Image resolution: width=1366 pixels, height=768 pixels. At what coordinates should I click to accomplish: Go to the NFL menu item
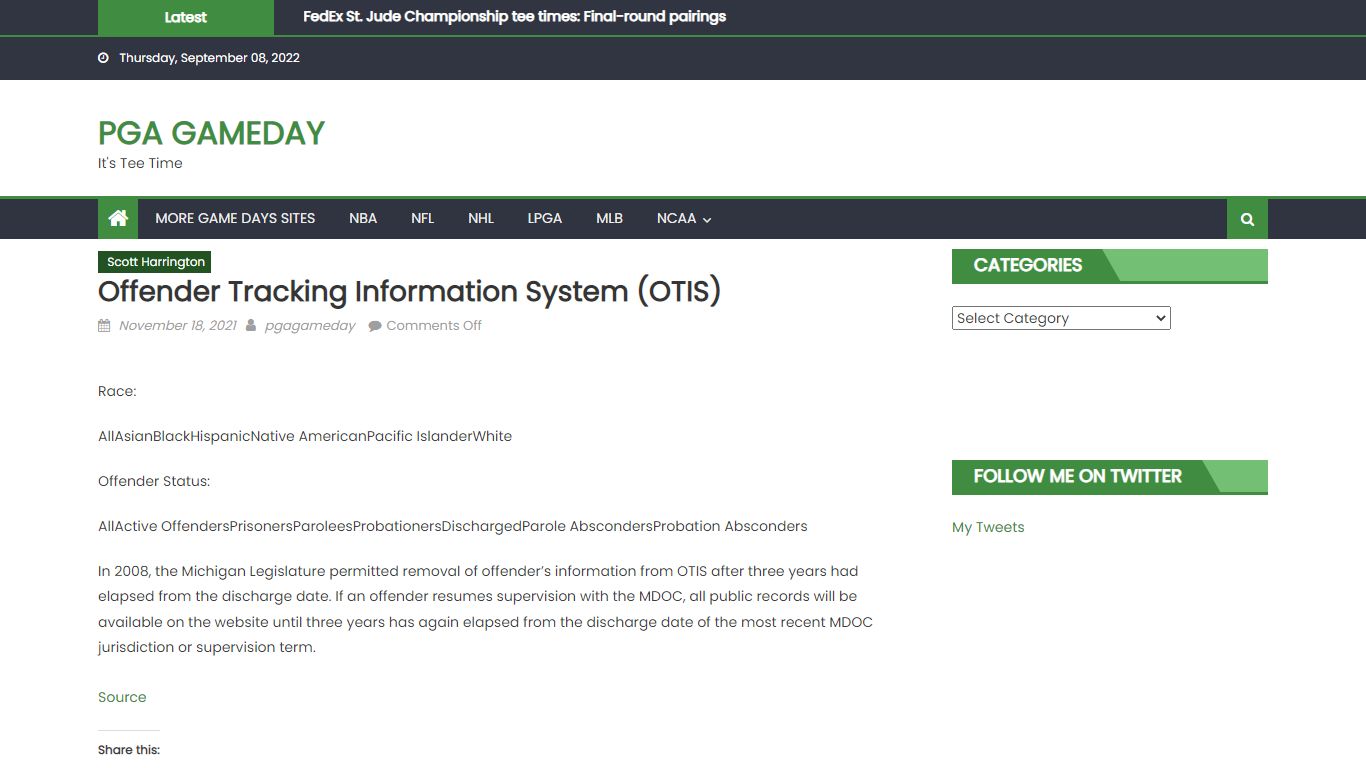coord(422,218)
